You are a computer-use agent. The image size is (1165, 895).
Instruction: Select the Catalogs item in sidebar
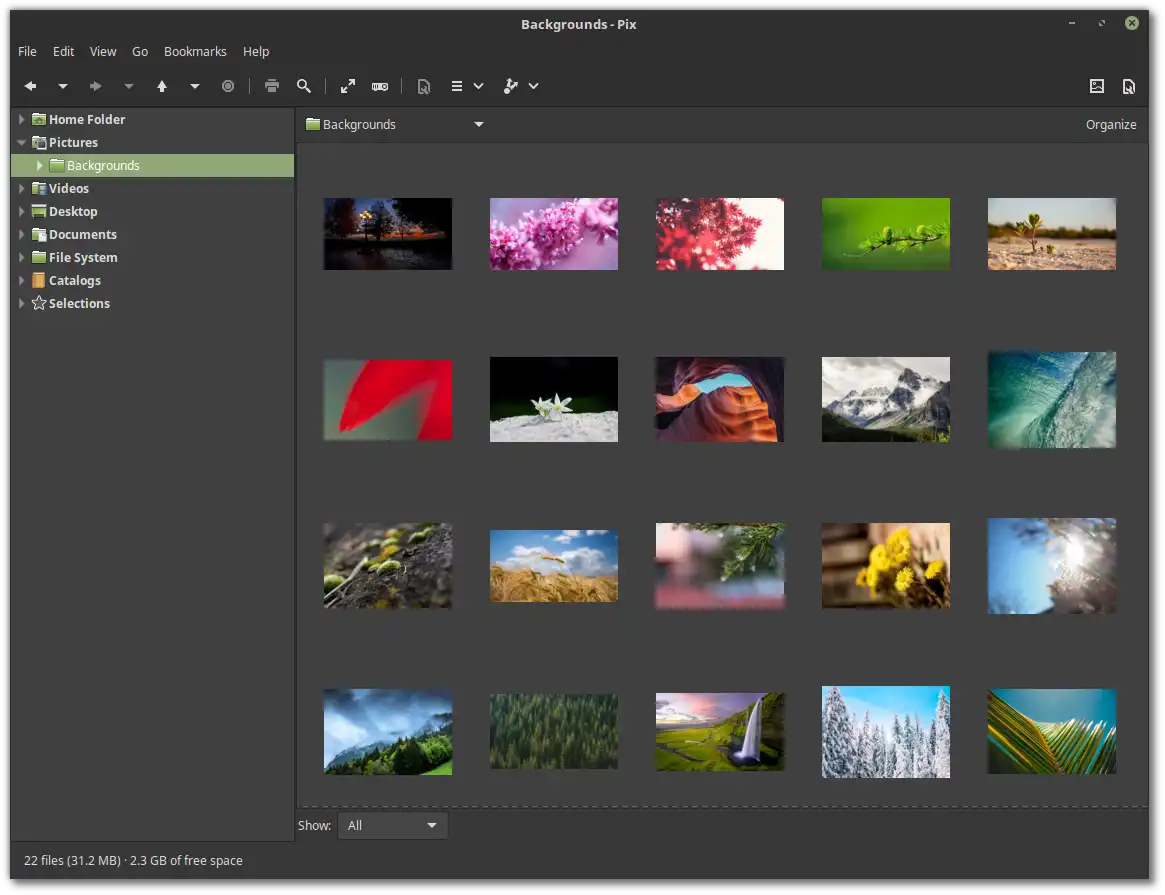pyautogui.click(x=74, y=281)
